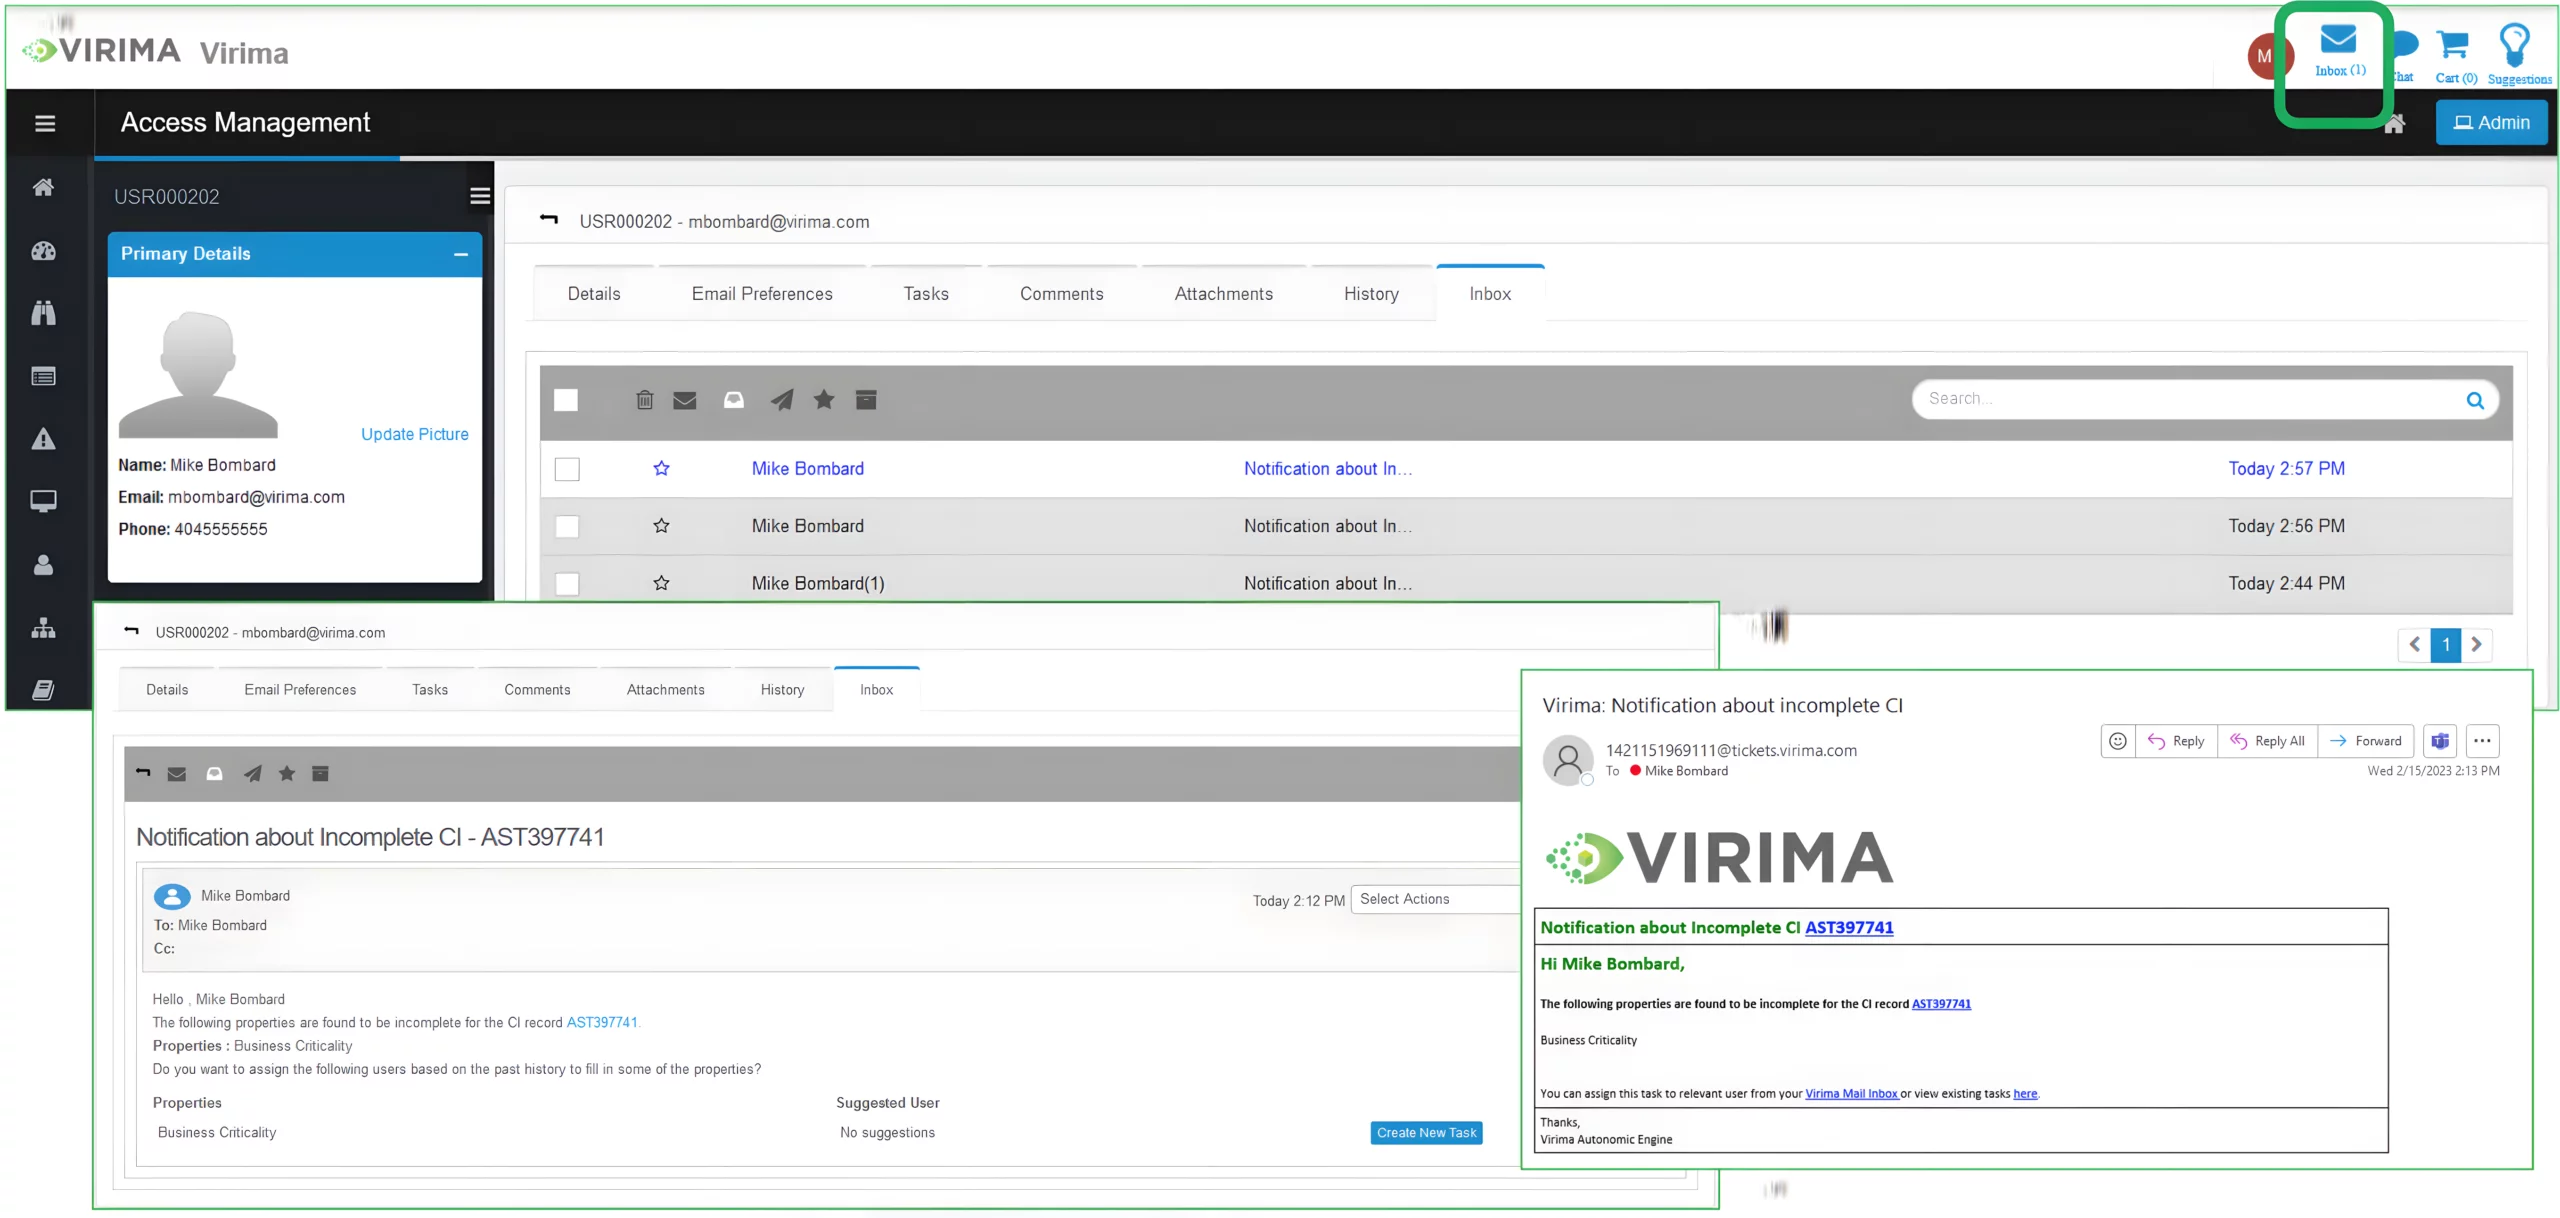Archive messages using the archive box icon
This screenshot has height=1218, width=2560.
866,400
